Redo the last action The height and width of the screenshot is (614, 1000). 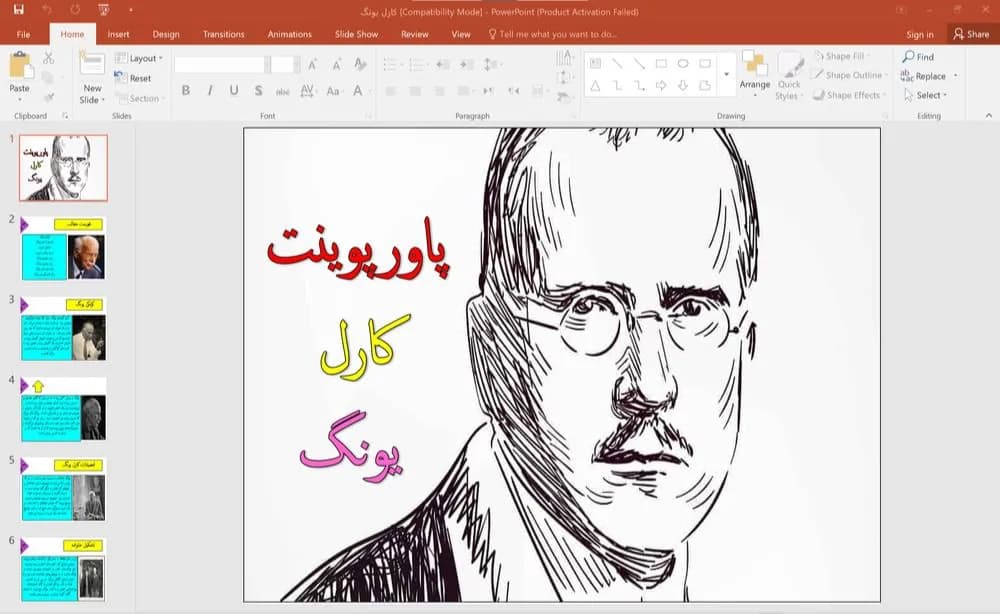tap(75, 10)
